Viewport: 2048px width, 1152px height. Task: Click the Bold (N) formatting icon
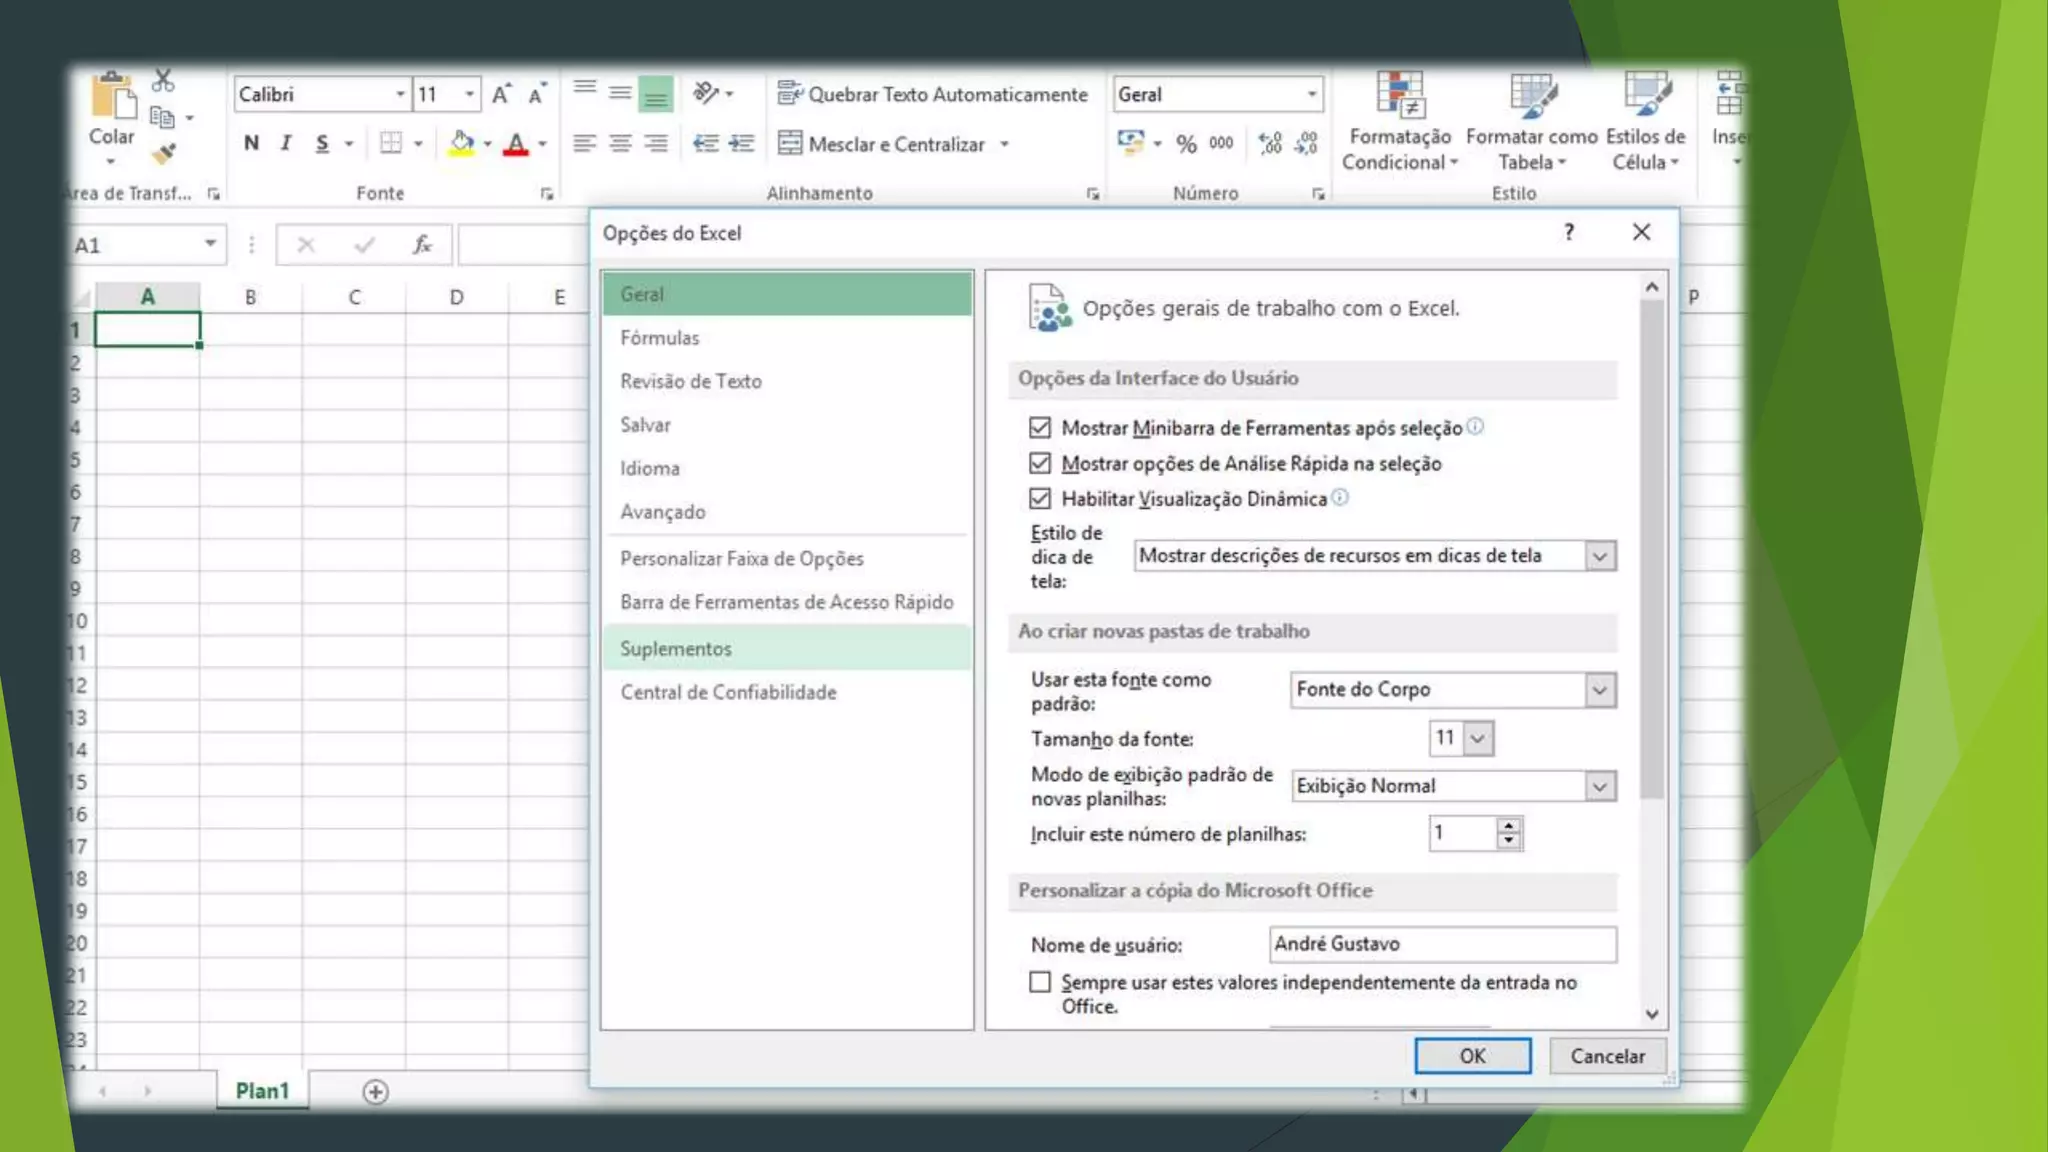click(251, 143)
